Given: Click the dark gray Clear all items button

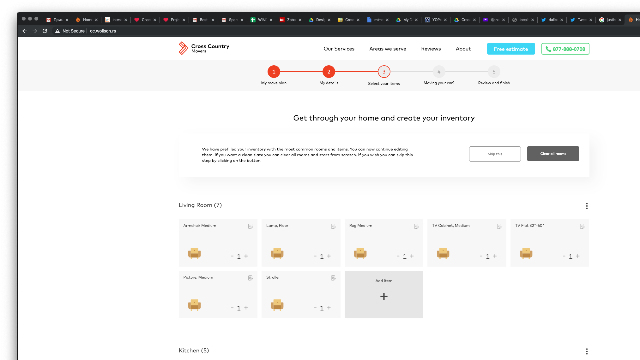Looking at the screenshot, I should tap(553, 154).
